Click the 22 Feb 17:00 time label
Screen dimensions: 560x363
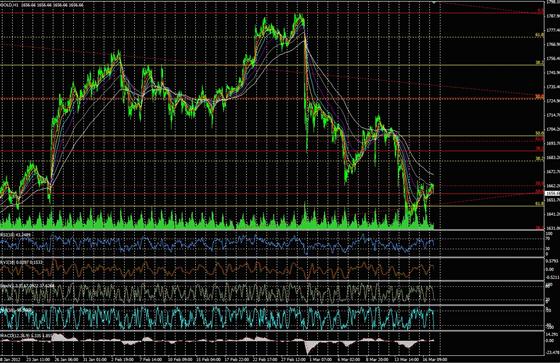pos(264,359)
